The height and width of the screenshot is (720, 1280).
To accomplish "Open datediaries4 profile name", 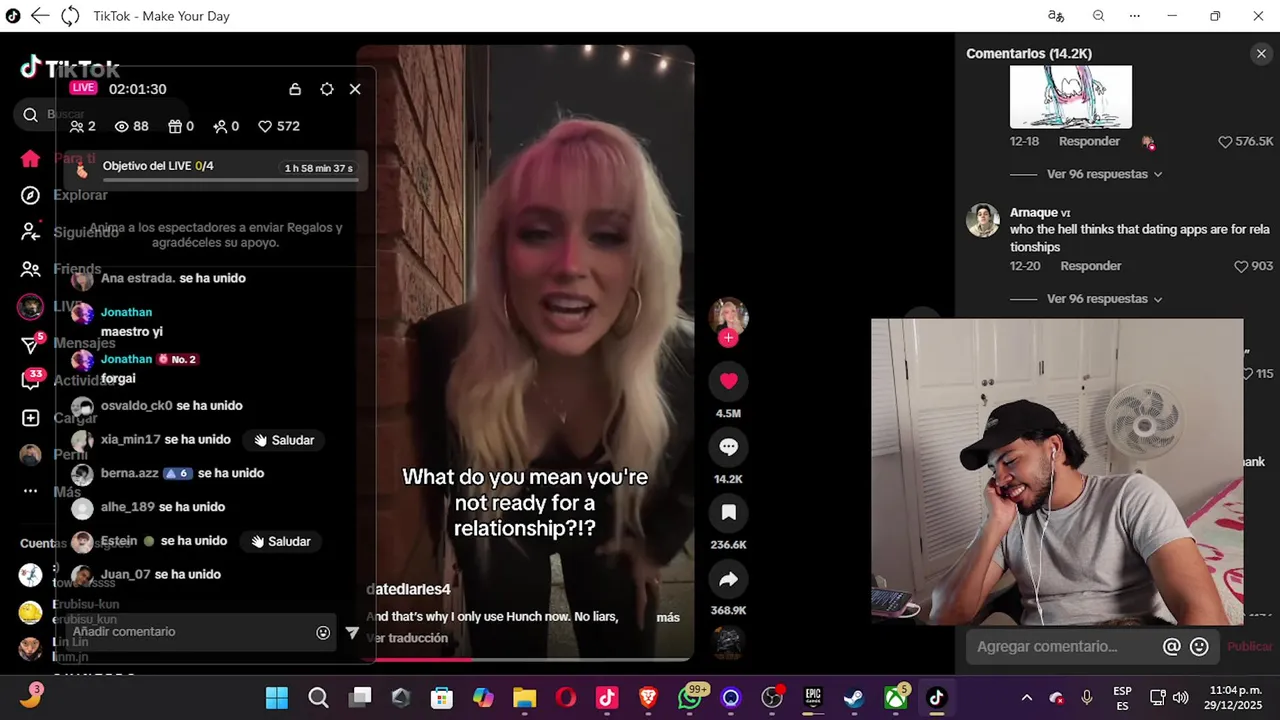I will [408, 589].
